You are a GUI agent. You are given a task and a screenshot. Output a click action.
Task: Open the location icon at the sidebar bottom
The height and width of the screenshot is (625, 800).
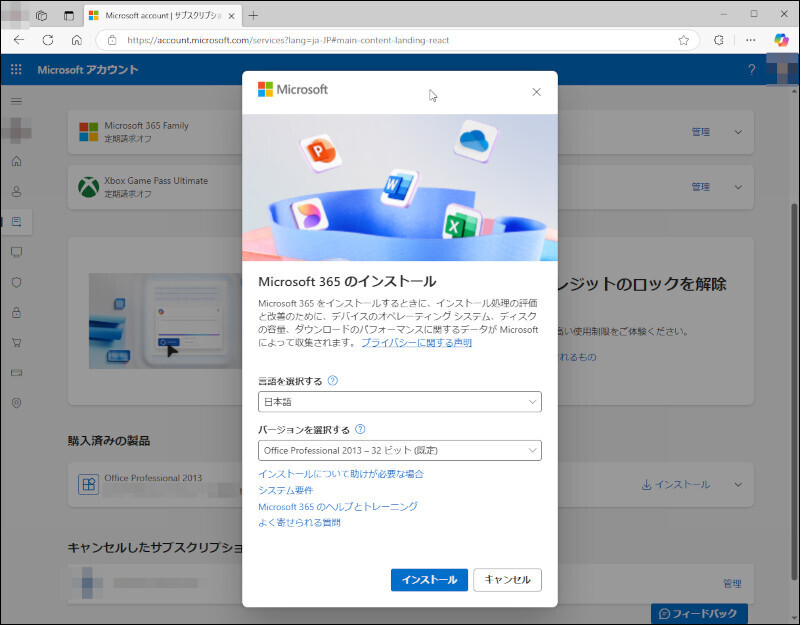coord(16,403)
